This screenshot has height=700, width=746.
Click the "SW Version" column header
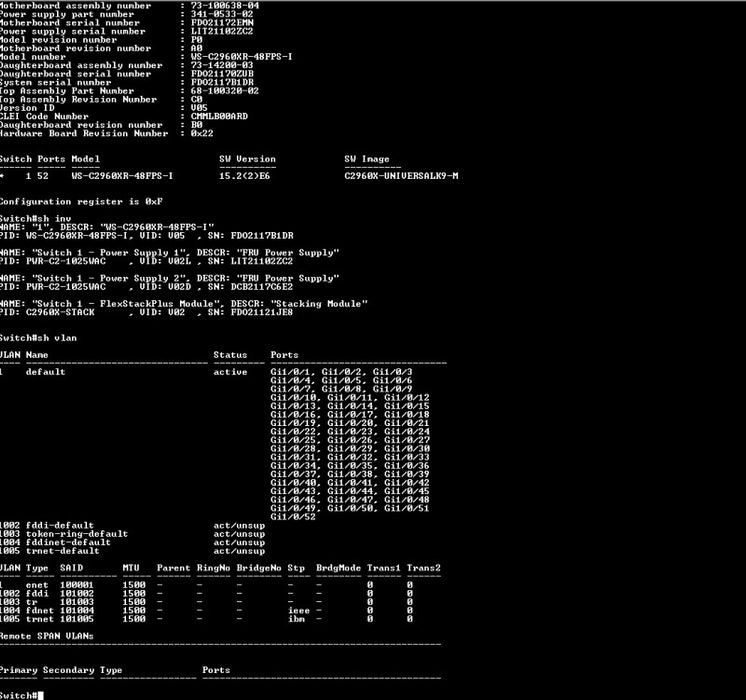click(x=247, y=159)
